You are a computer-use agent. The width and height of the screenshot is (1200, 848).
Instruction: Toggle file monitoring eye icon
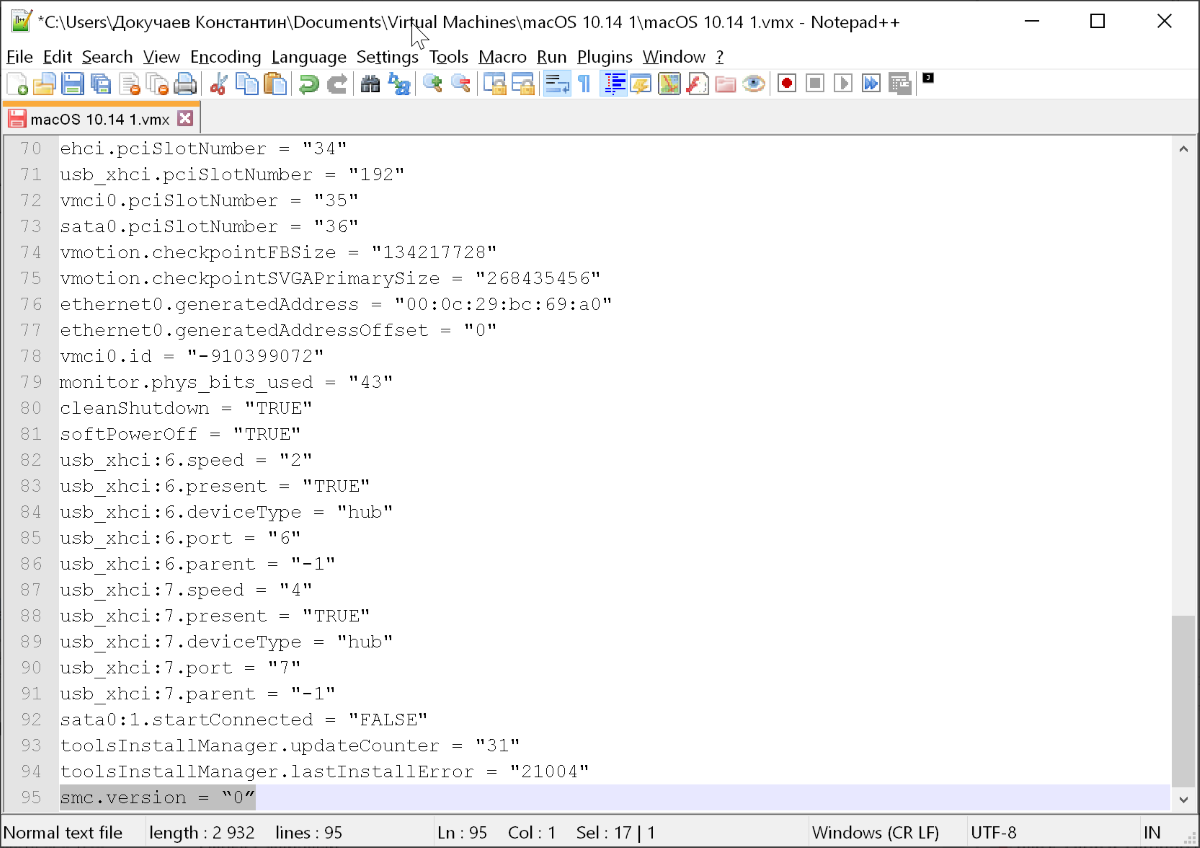point(753,84)
